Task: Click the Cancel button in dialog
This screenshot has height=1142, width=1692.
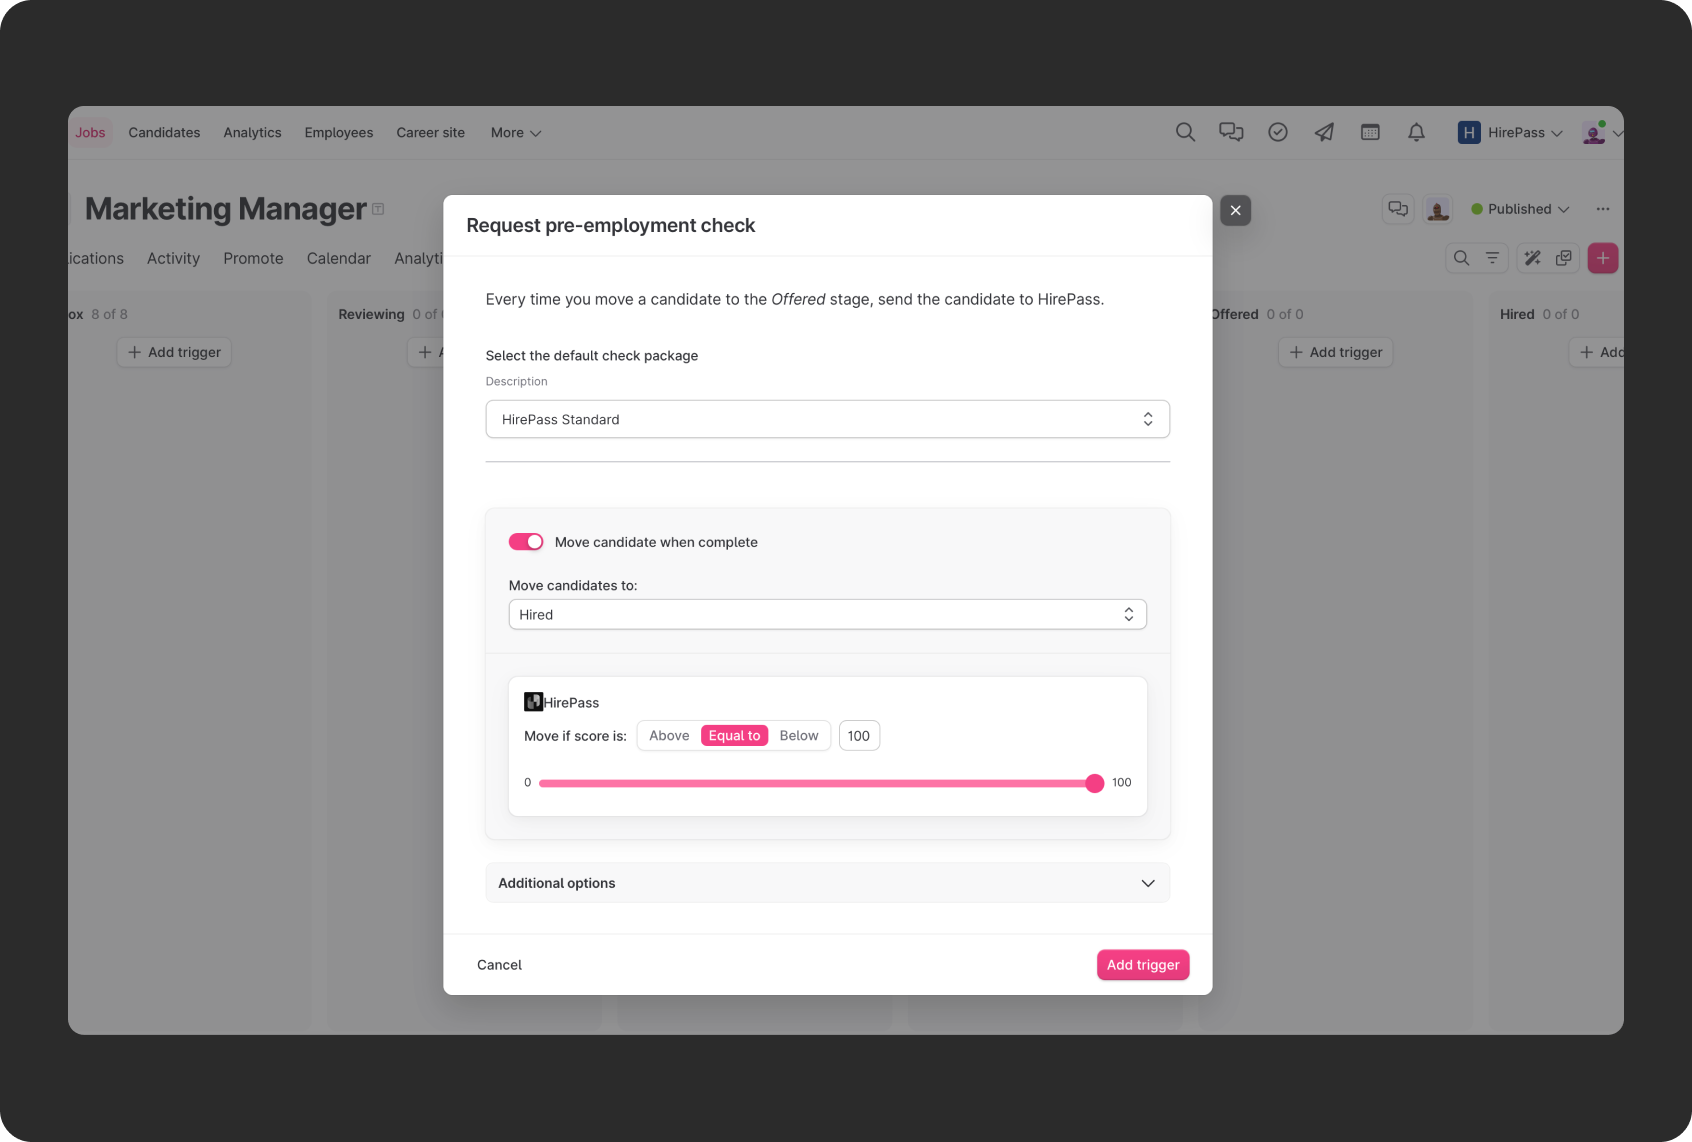Action: pos(499,965)
